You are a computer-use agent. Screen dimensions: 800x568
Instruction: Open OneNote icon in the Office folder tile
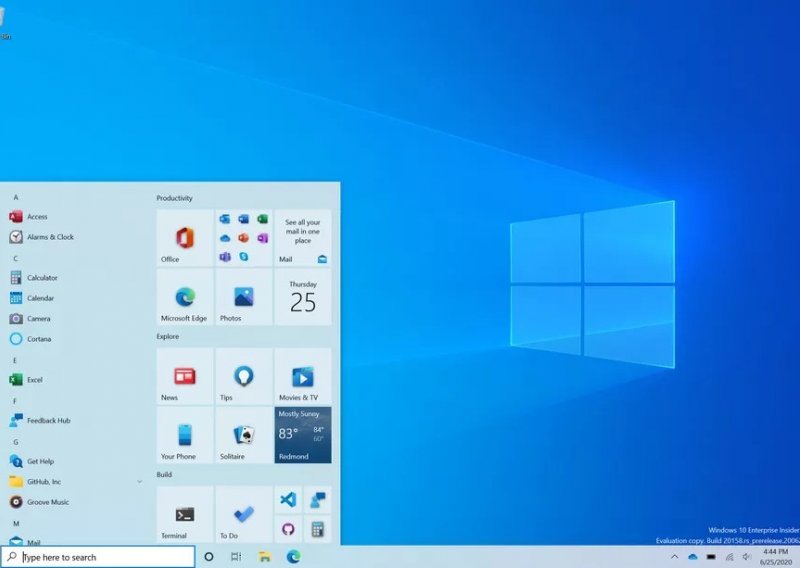263,238
